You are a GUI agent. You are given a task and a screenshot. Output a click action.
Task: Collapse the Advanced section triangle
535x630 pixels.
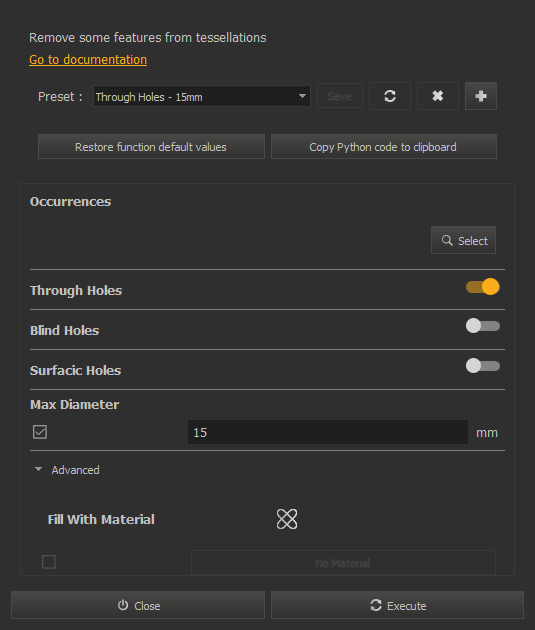click(39, 469)
